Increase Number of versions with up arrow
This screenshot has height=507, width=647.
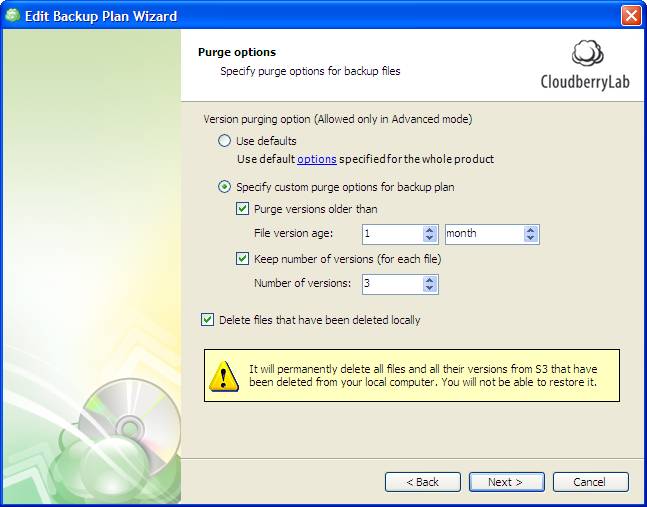coord(430,280)
